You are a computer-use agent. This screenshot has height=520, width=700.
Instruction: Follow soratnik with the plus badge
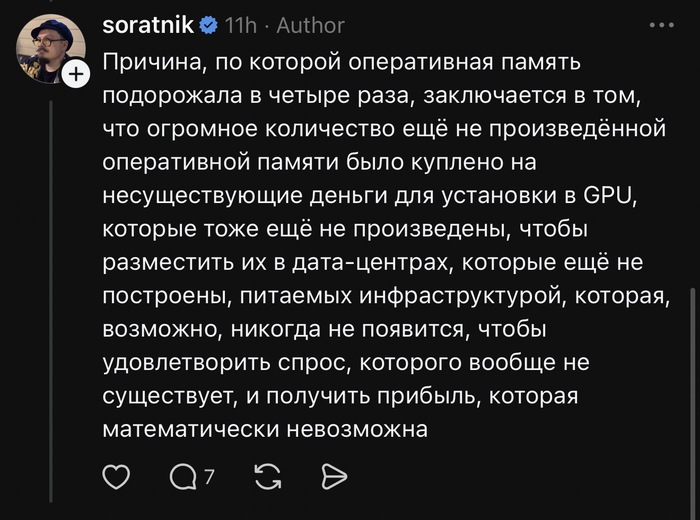76,74
